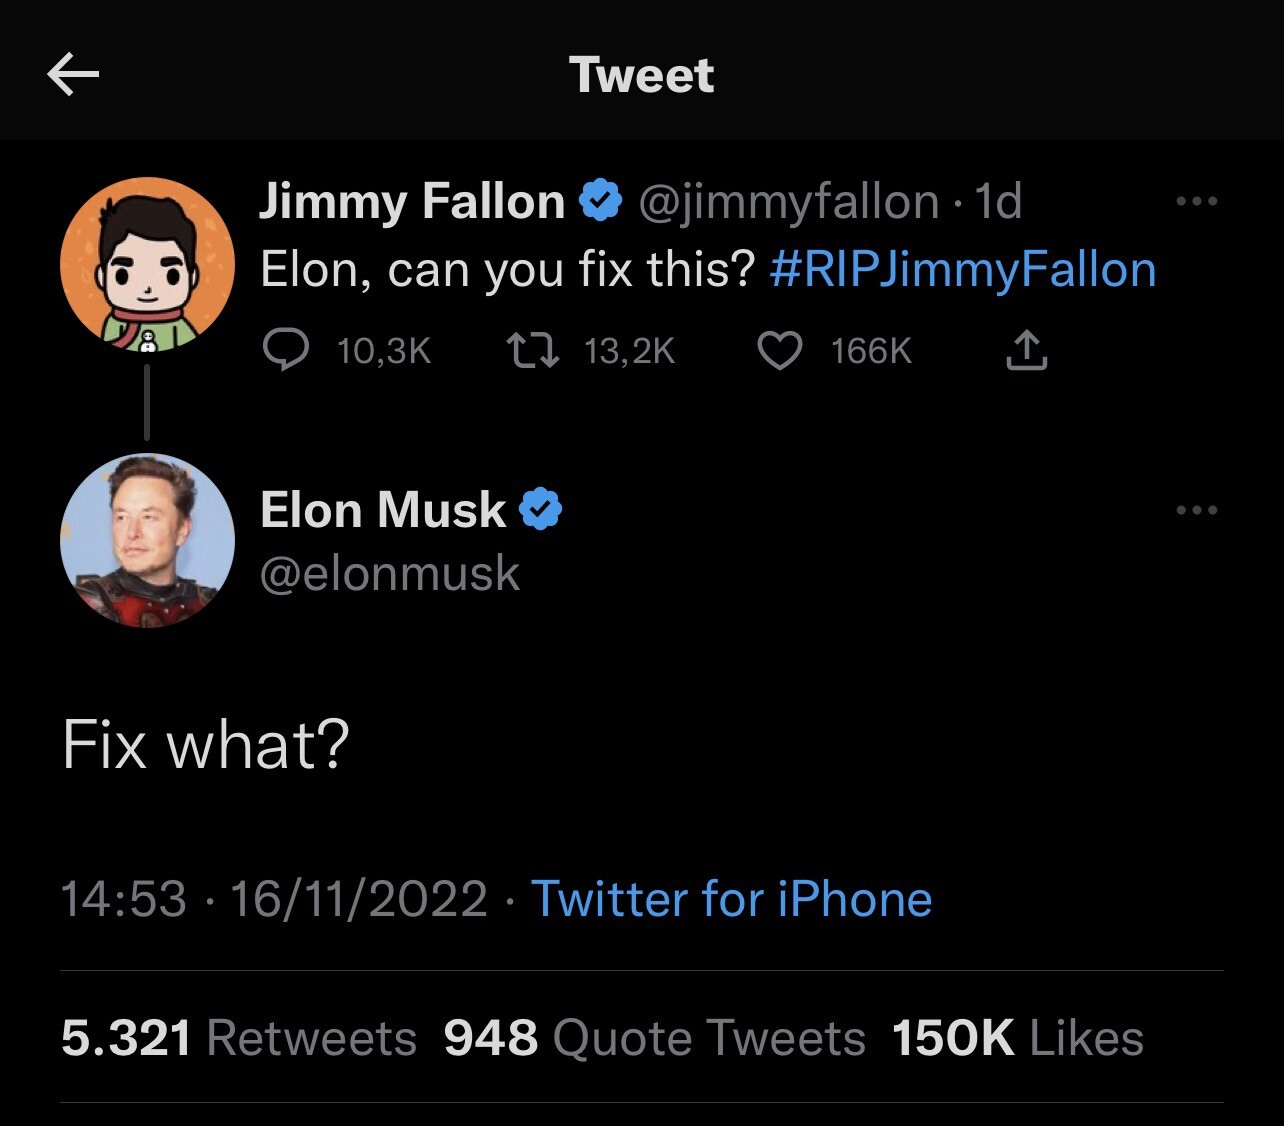Like Jimmy Fallon's tweet with heart icon
Image resolution: width=1284 pixels, height=1126 pixels.
point(780,351)
